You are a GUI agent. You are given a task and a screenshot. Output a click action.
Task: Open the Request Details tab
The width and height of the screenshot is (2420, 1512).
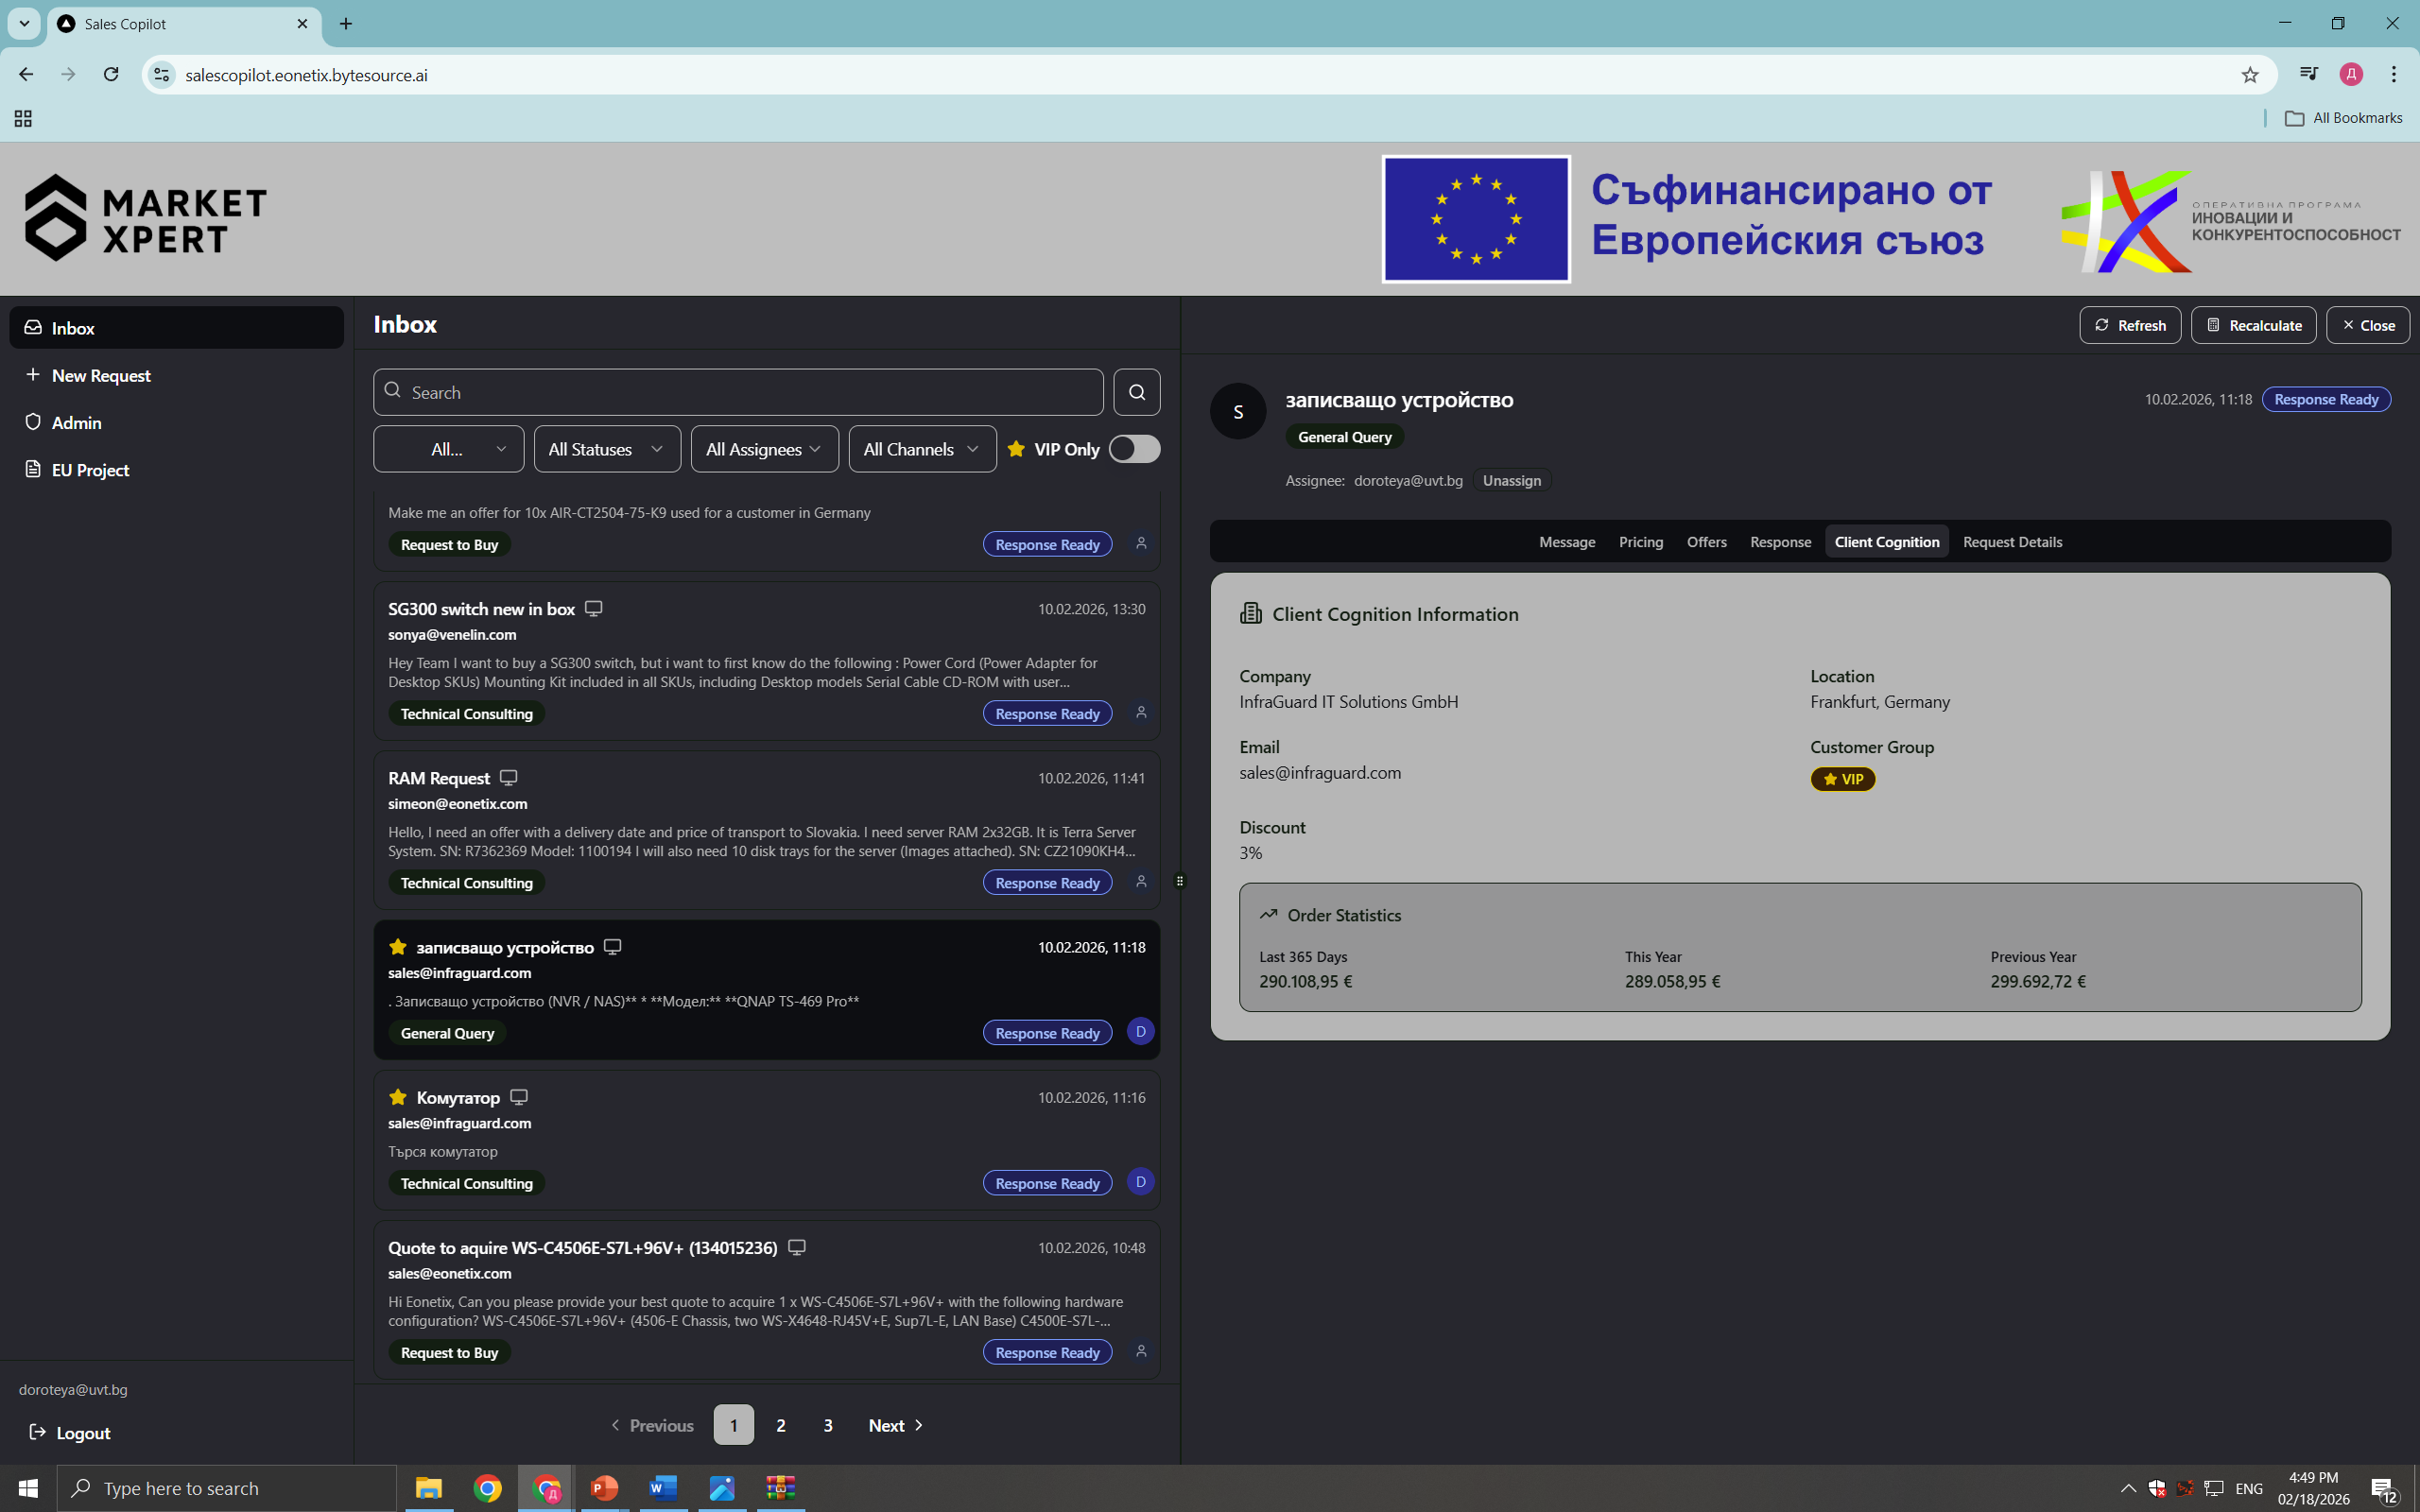[x=2011, y=542]
